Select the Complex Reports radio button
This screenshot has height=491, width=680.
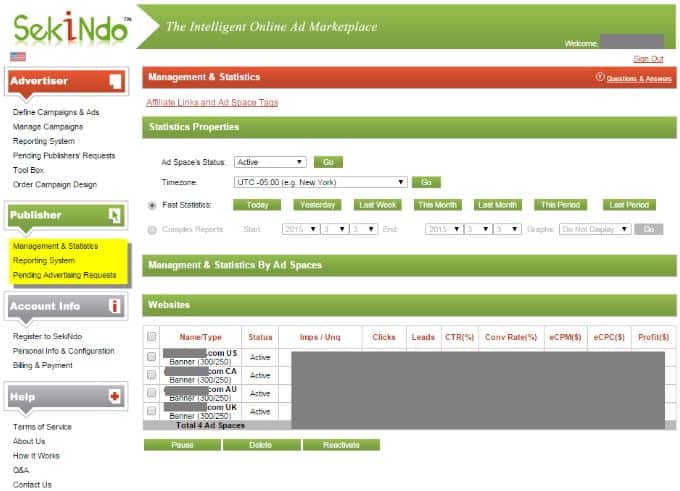152,229
